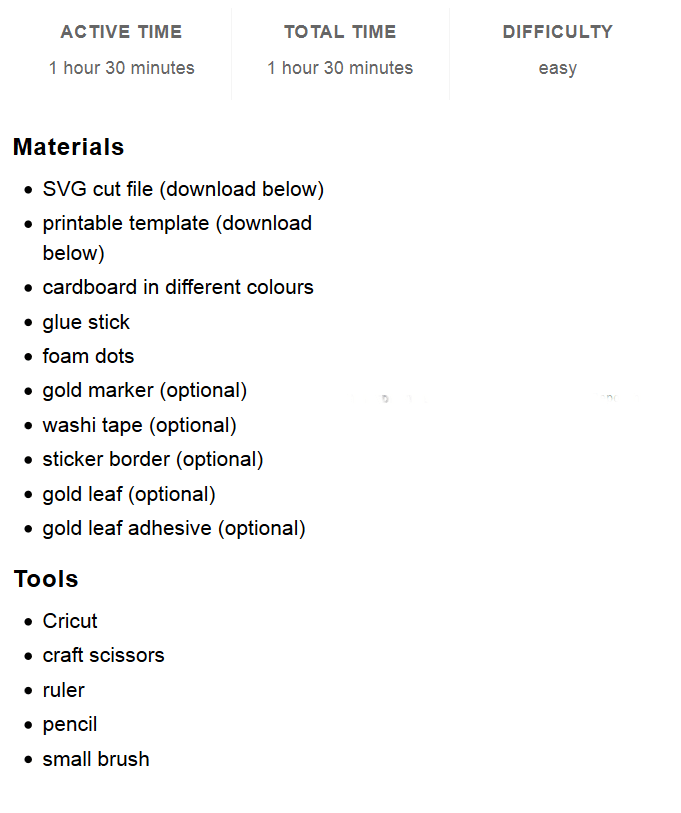The image size is (681, 813).
Task: Click the Active Time label
Action: coord(121,32)
